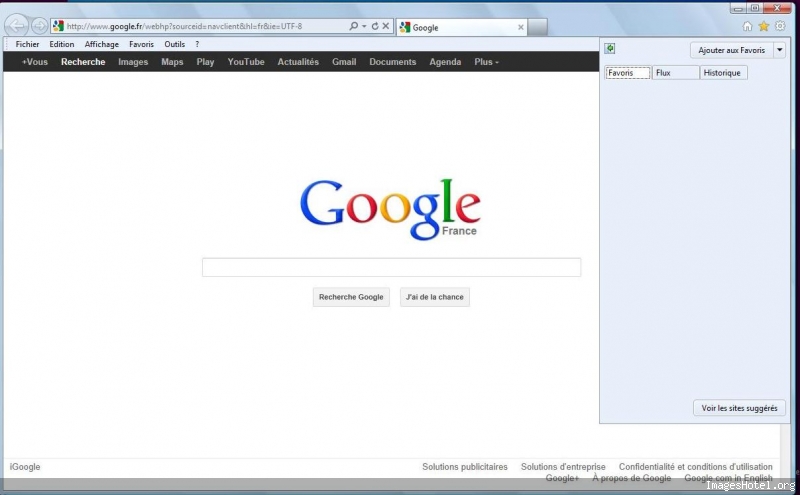This screenshot has width=800, height=495.
Task: Click into the Google search box
Action: [391, 267]
